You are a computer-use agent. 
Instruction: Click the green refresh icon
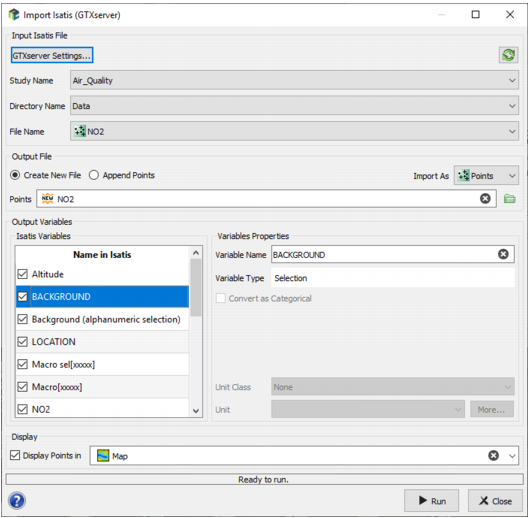[x=508, y=55]
